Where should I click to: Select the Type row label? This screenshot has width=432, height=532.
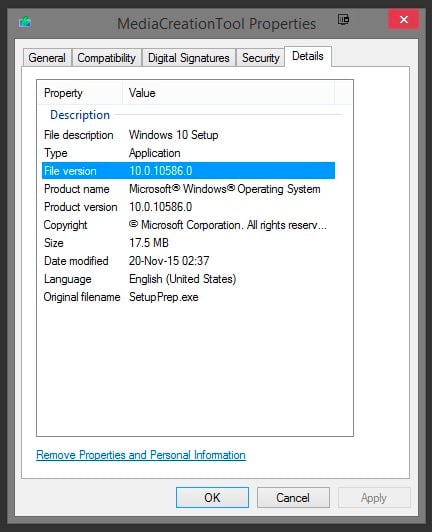(x=56, y=153)
